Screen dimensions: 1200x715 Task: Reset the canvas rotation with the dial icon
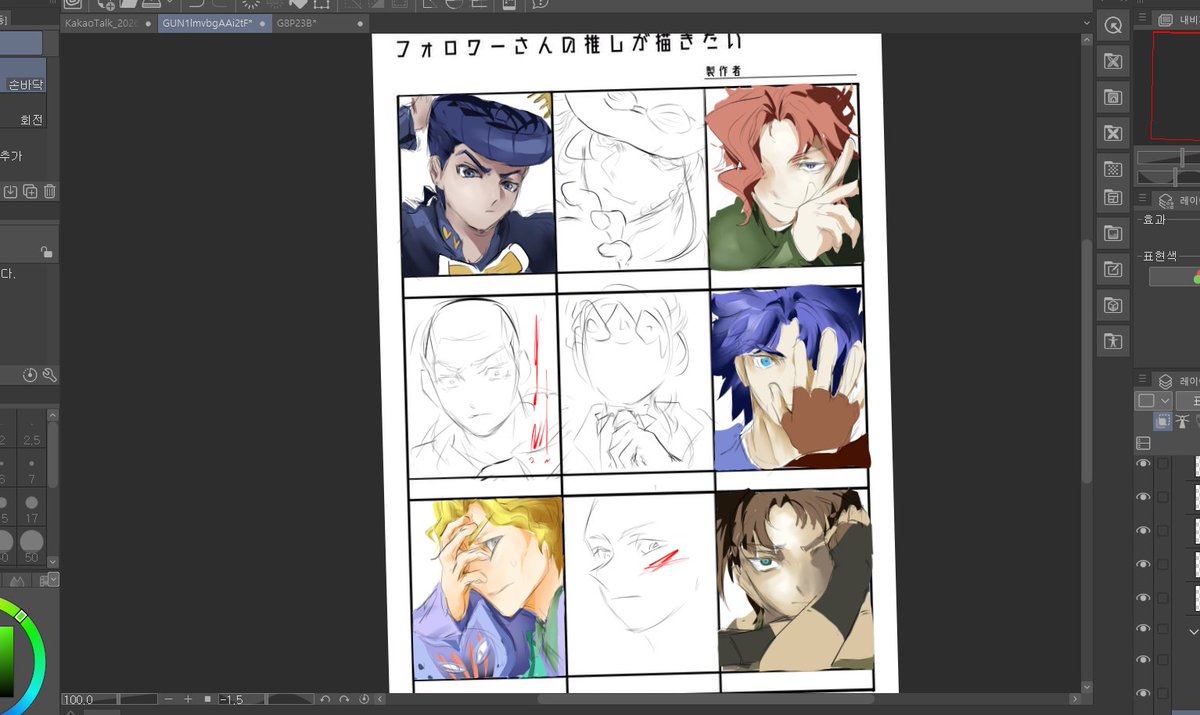click(363, 699)
